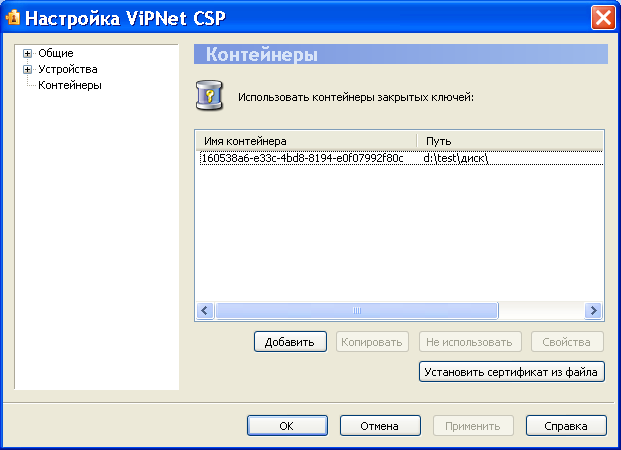621x450 pixels.
Task: Sort by Имя контейнера column header
Action: coord(306,141)
